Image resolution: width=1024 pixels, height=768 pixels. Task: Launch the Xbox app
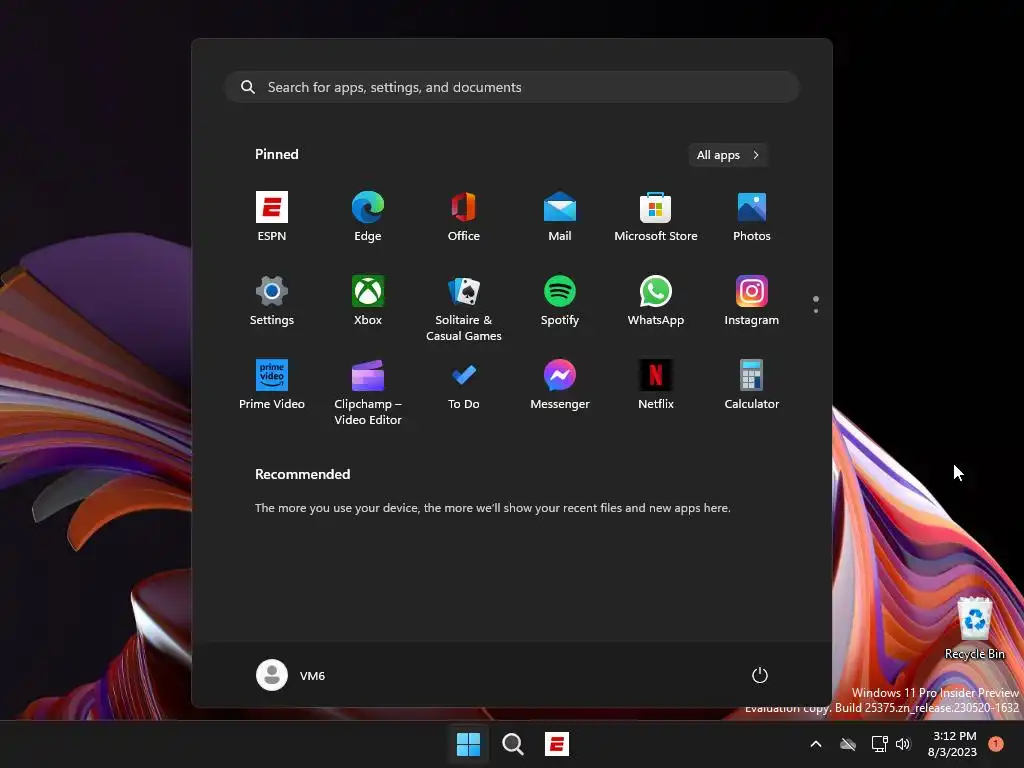pos(368,300)
